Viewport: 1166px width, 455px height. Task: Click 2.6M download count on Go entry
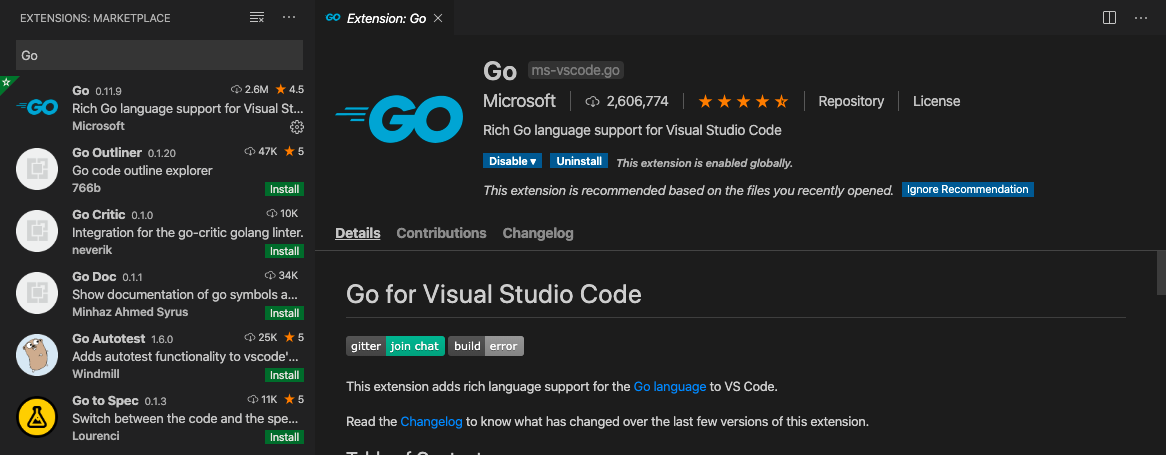250,89
